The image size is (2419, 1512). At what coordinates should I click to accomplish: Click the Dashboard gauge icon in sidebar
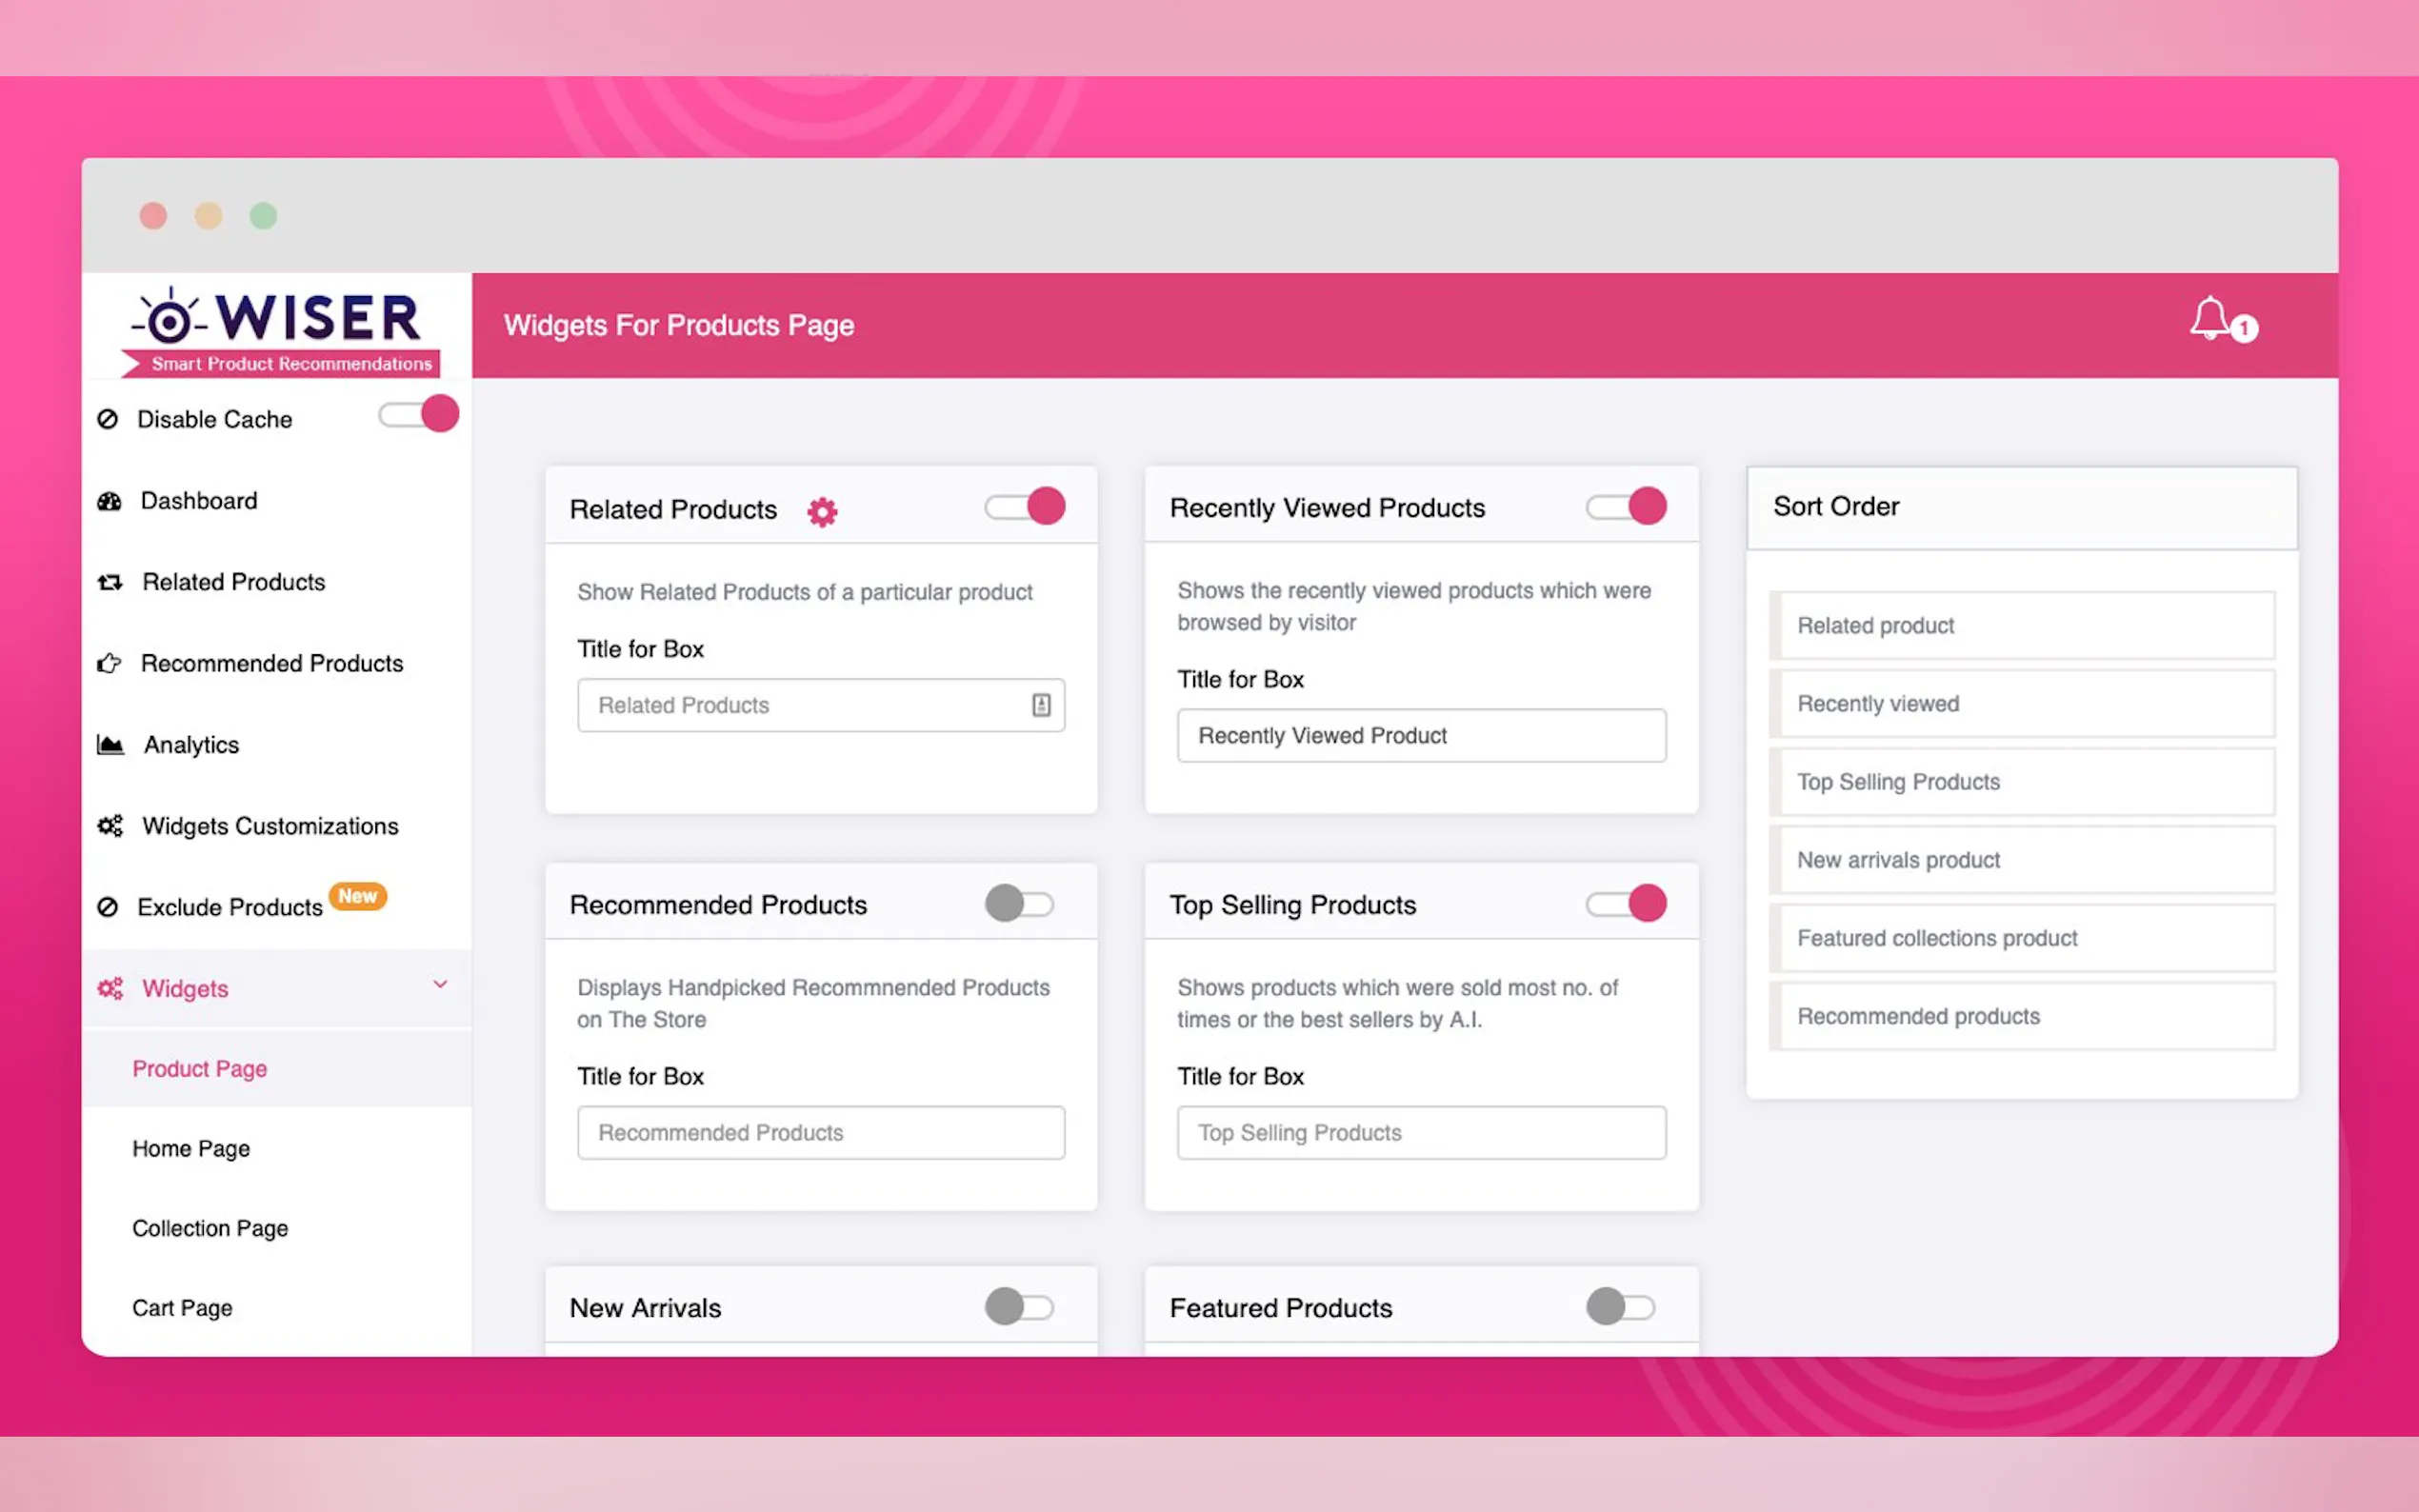(109, 501)
